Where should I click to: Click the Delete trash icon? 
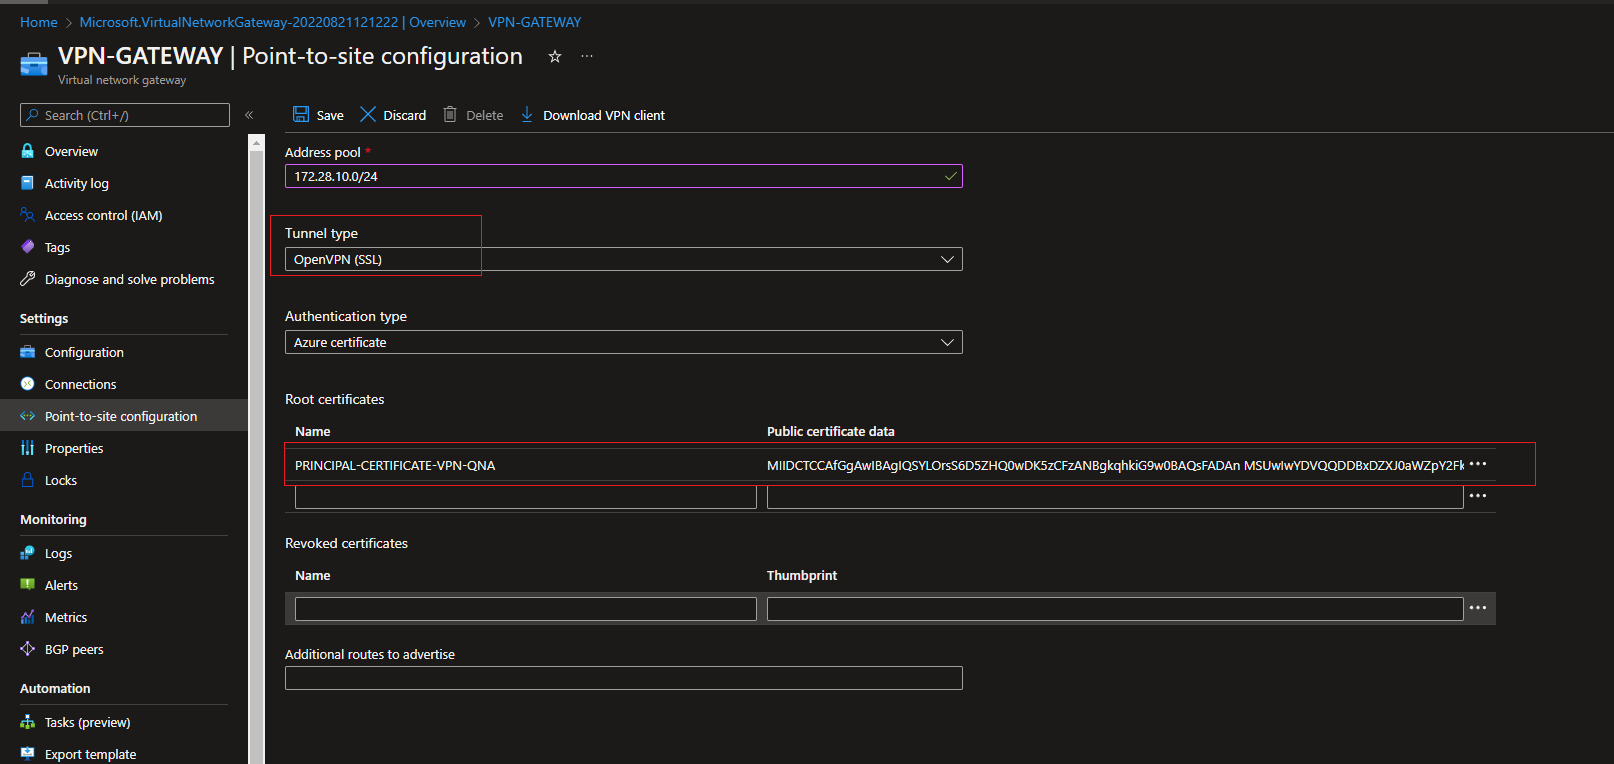(x=450, y=114)
